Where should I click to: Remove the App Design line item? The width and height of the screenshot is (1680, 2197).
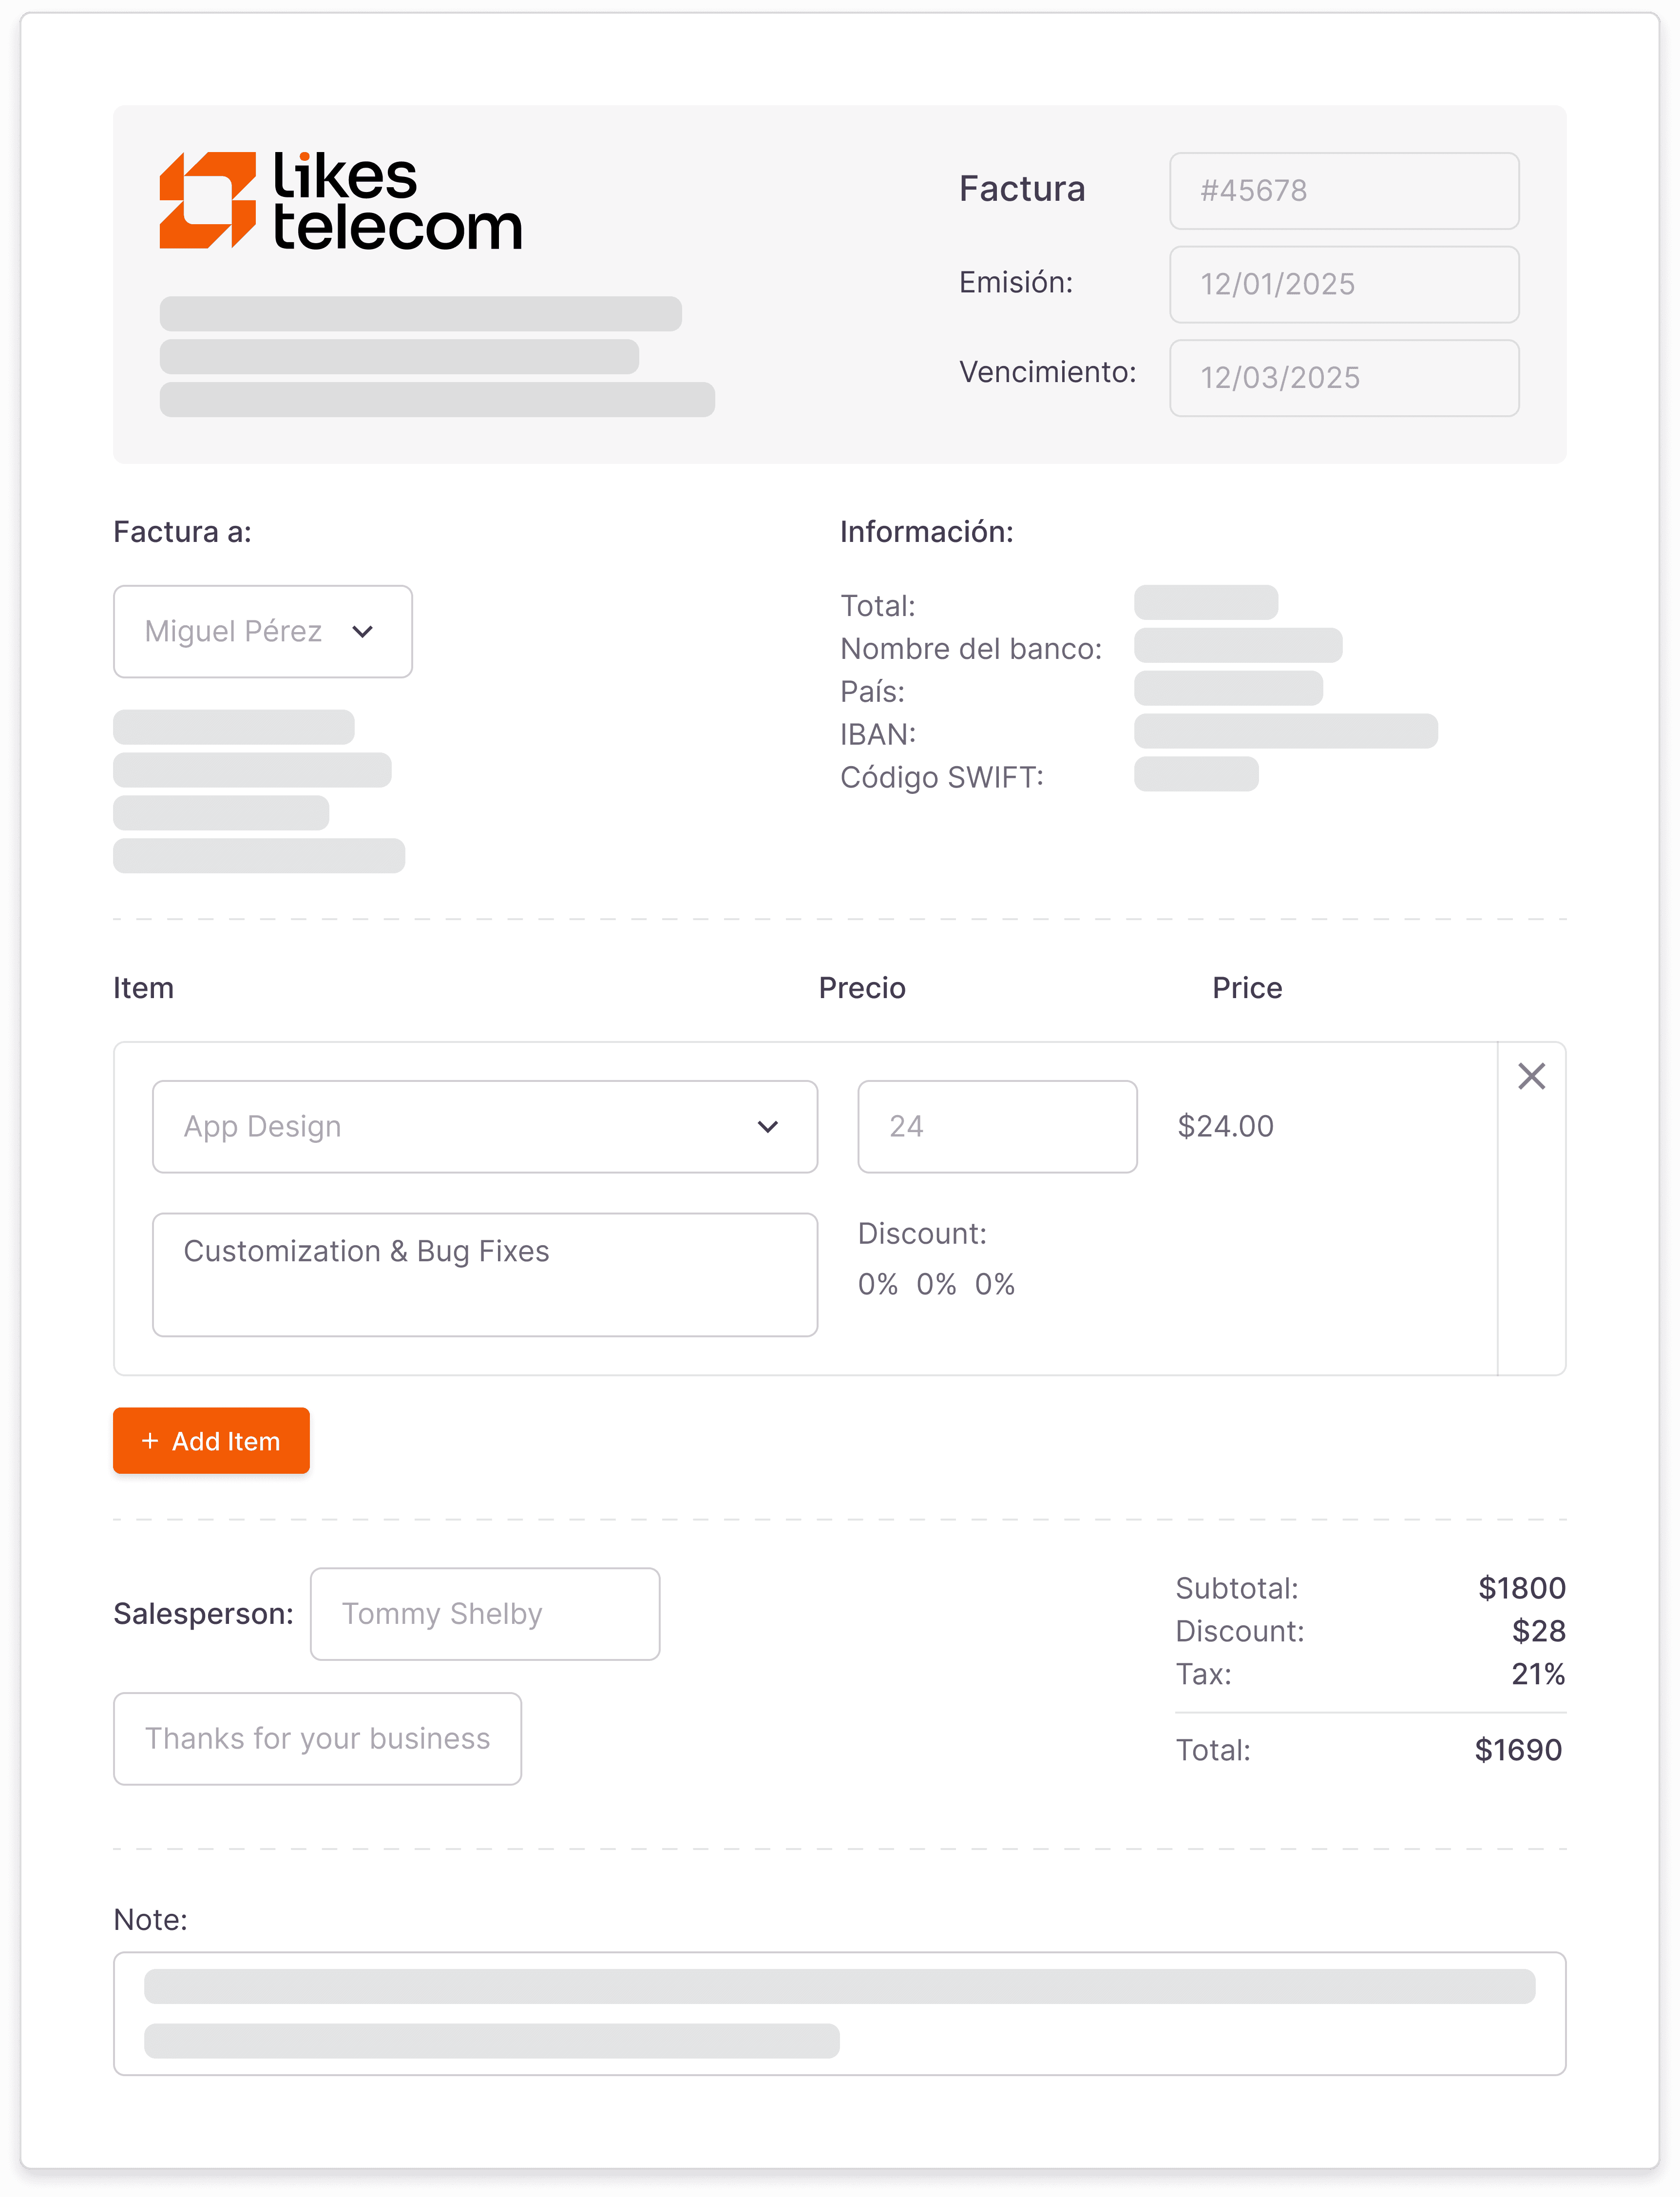click(x=1531, y=1076)
